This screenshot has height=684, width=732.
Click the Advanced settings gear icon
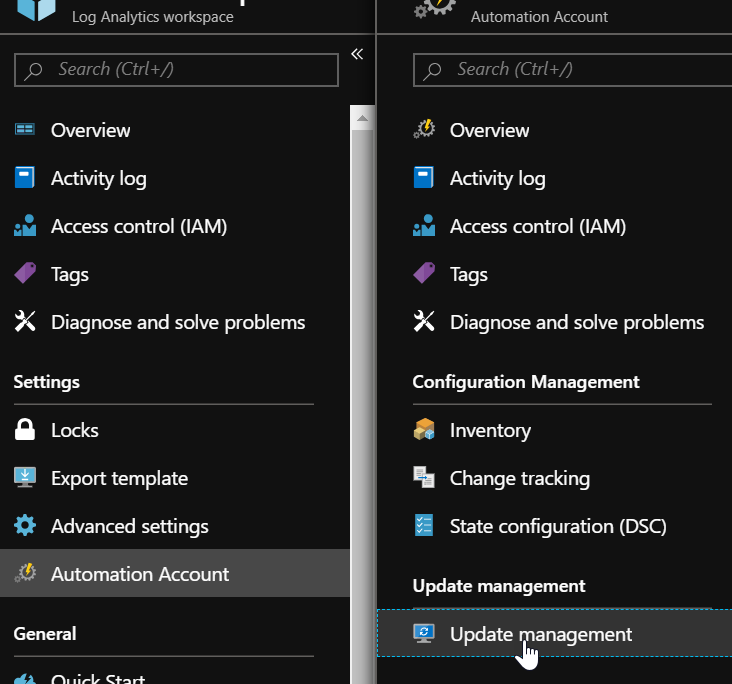click(x=25, y=525)
